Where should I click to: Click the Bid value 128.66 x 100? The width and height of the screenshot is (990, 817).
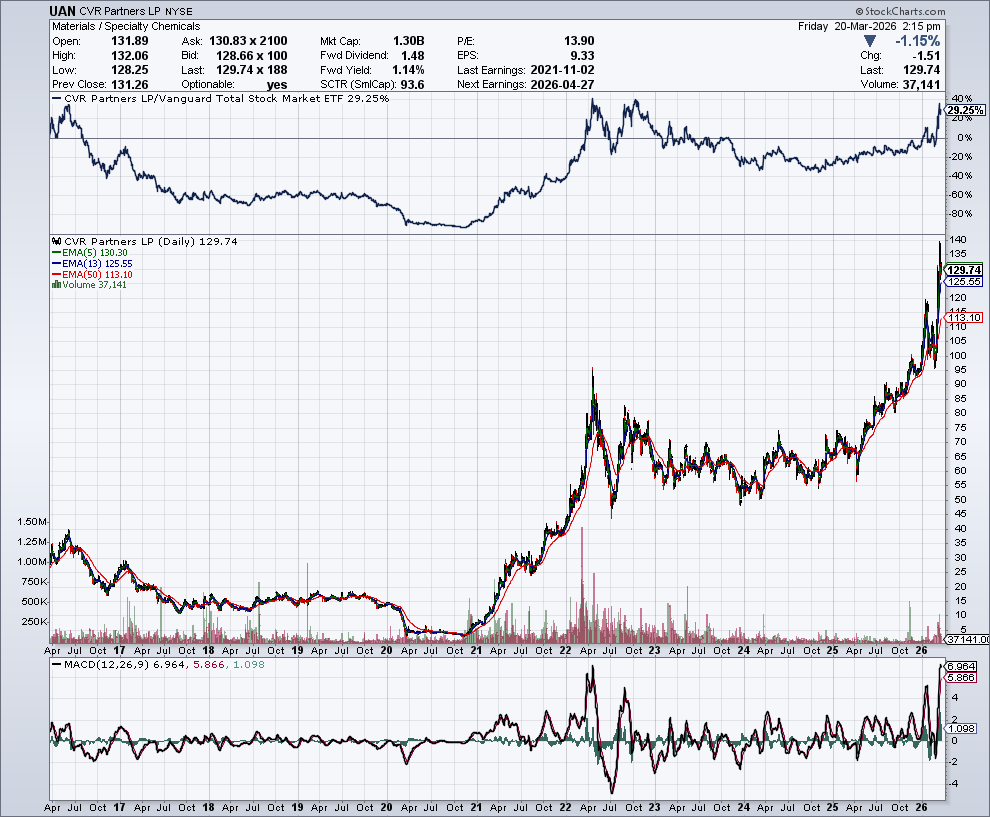(x=251, y=56)
